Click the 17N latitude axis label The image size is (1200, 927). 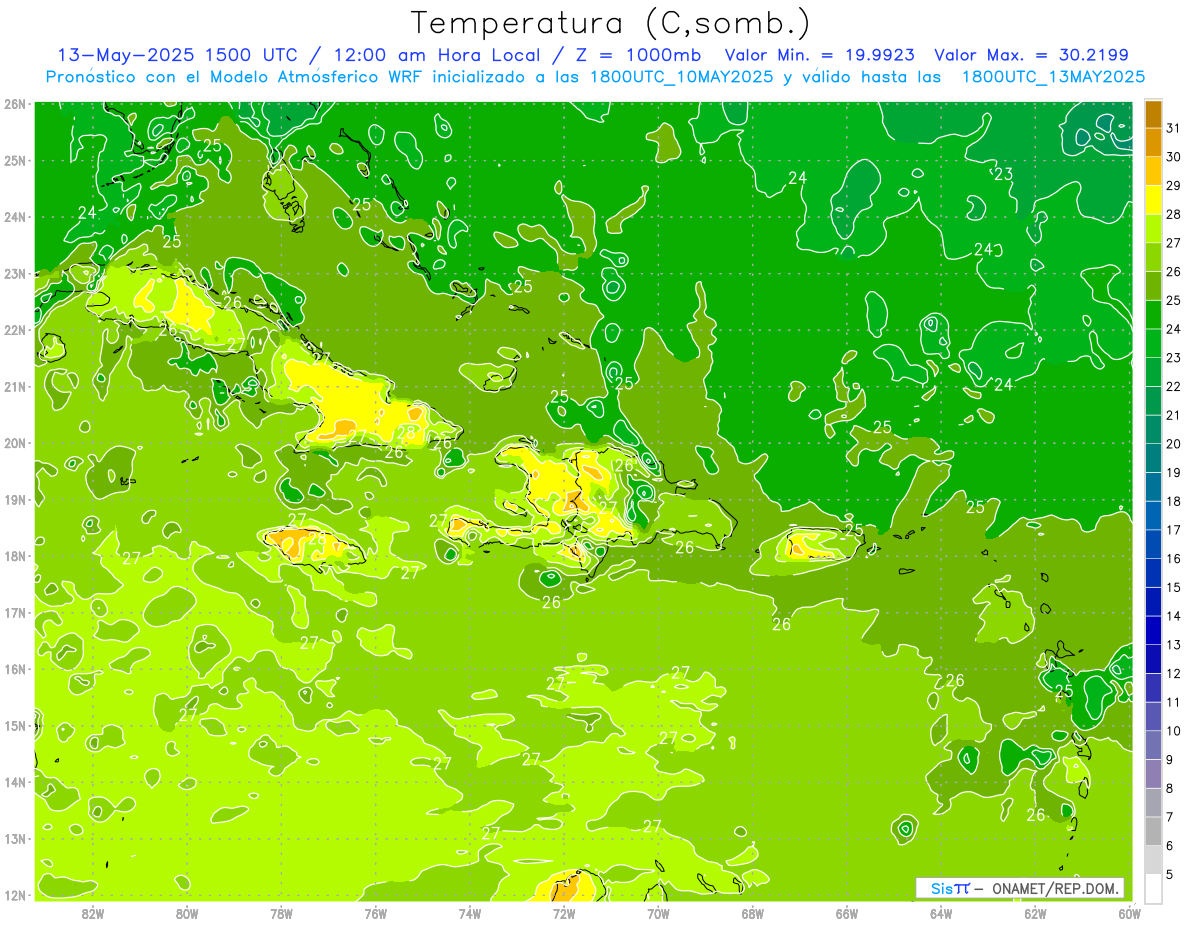point(15,612)
